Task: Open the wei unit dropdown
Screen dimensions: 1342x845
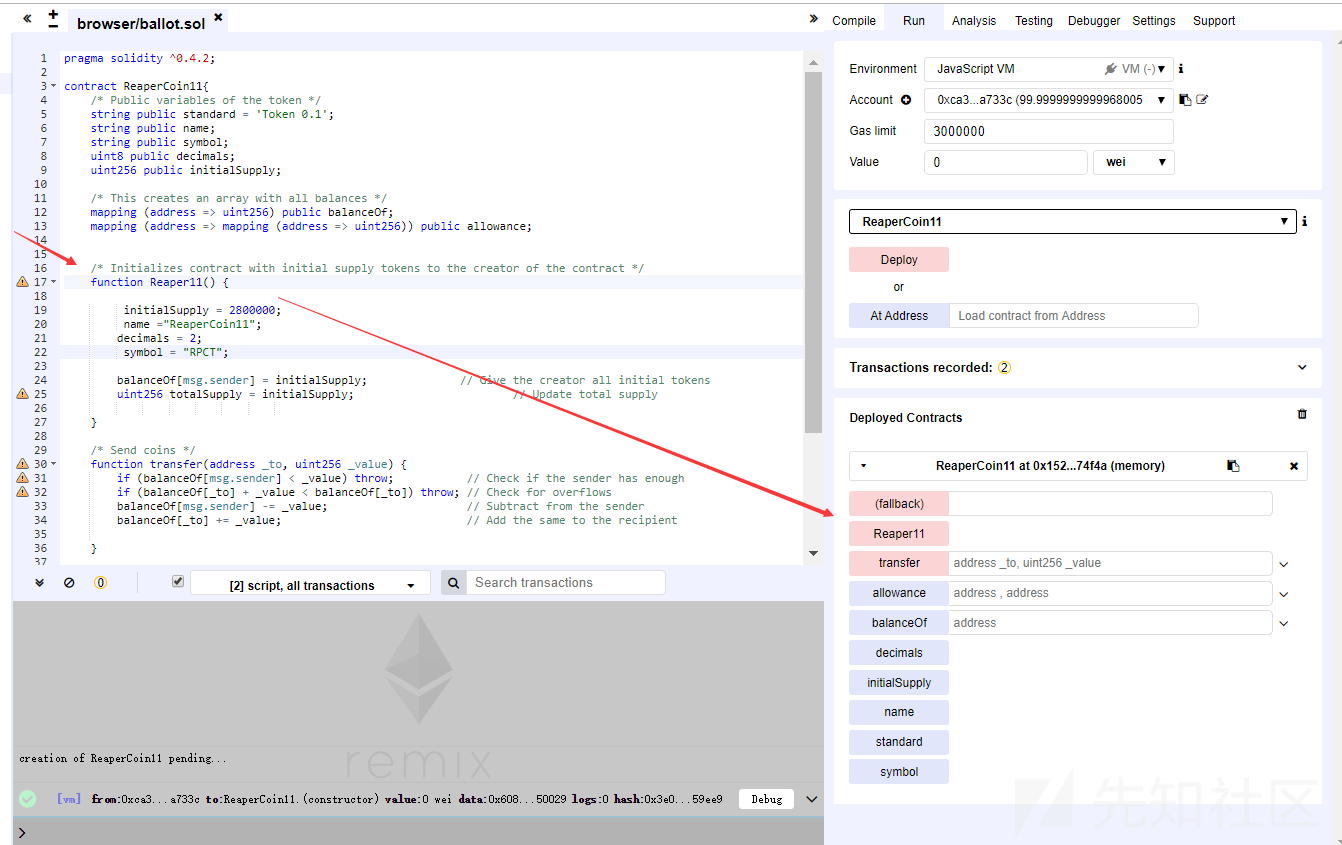Action: point(1134,162)
